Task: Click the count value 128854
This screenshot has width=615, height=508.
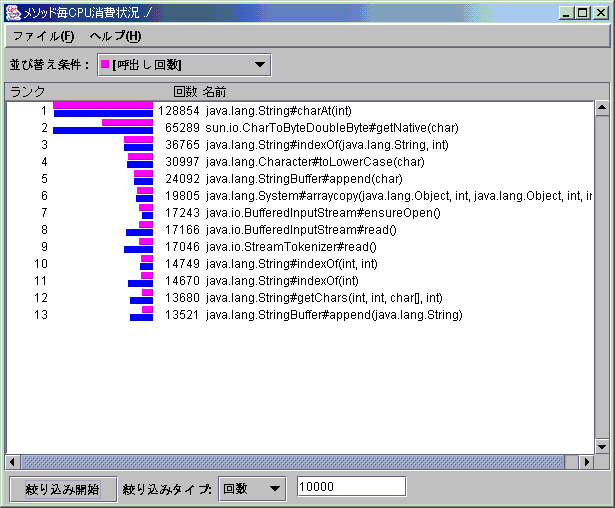Action: pos(178,111)
